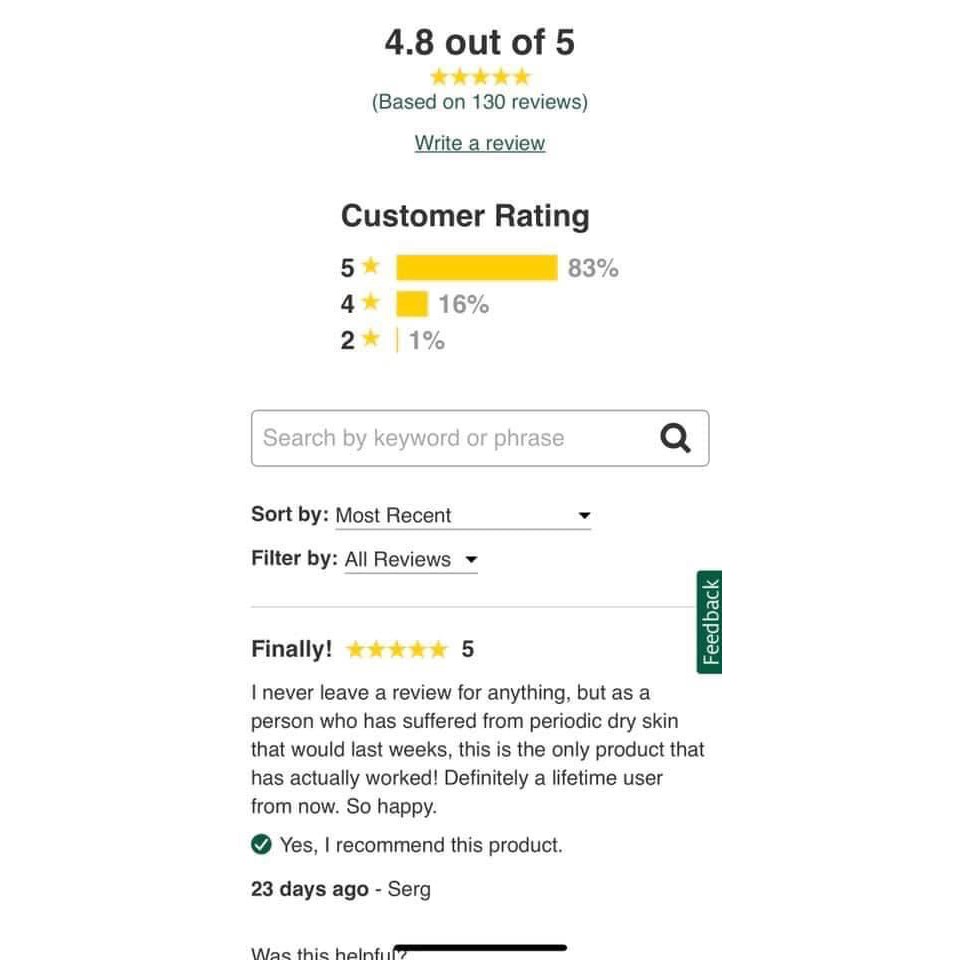960x960 pixels.
Task: Click the green recommend checkmark icon
Action: tap(261, 845)
